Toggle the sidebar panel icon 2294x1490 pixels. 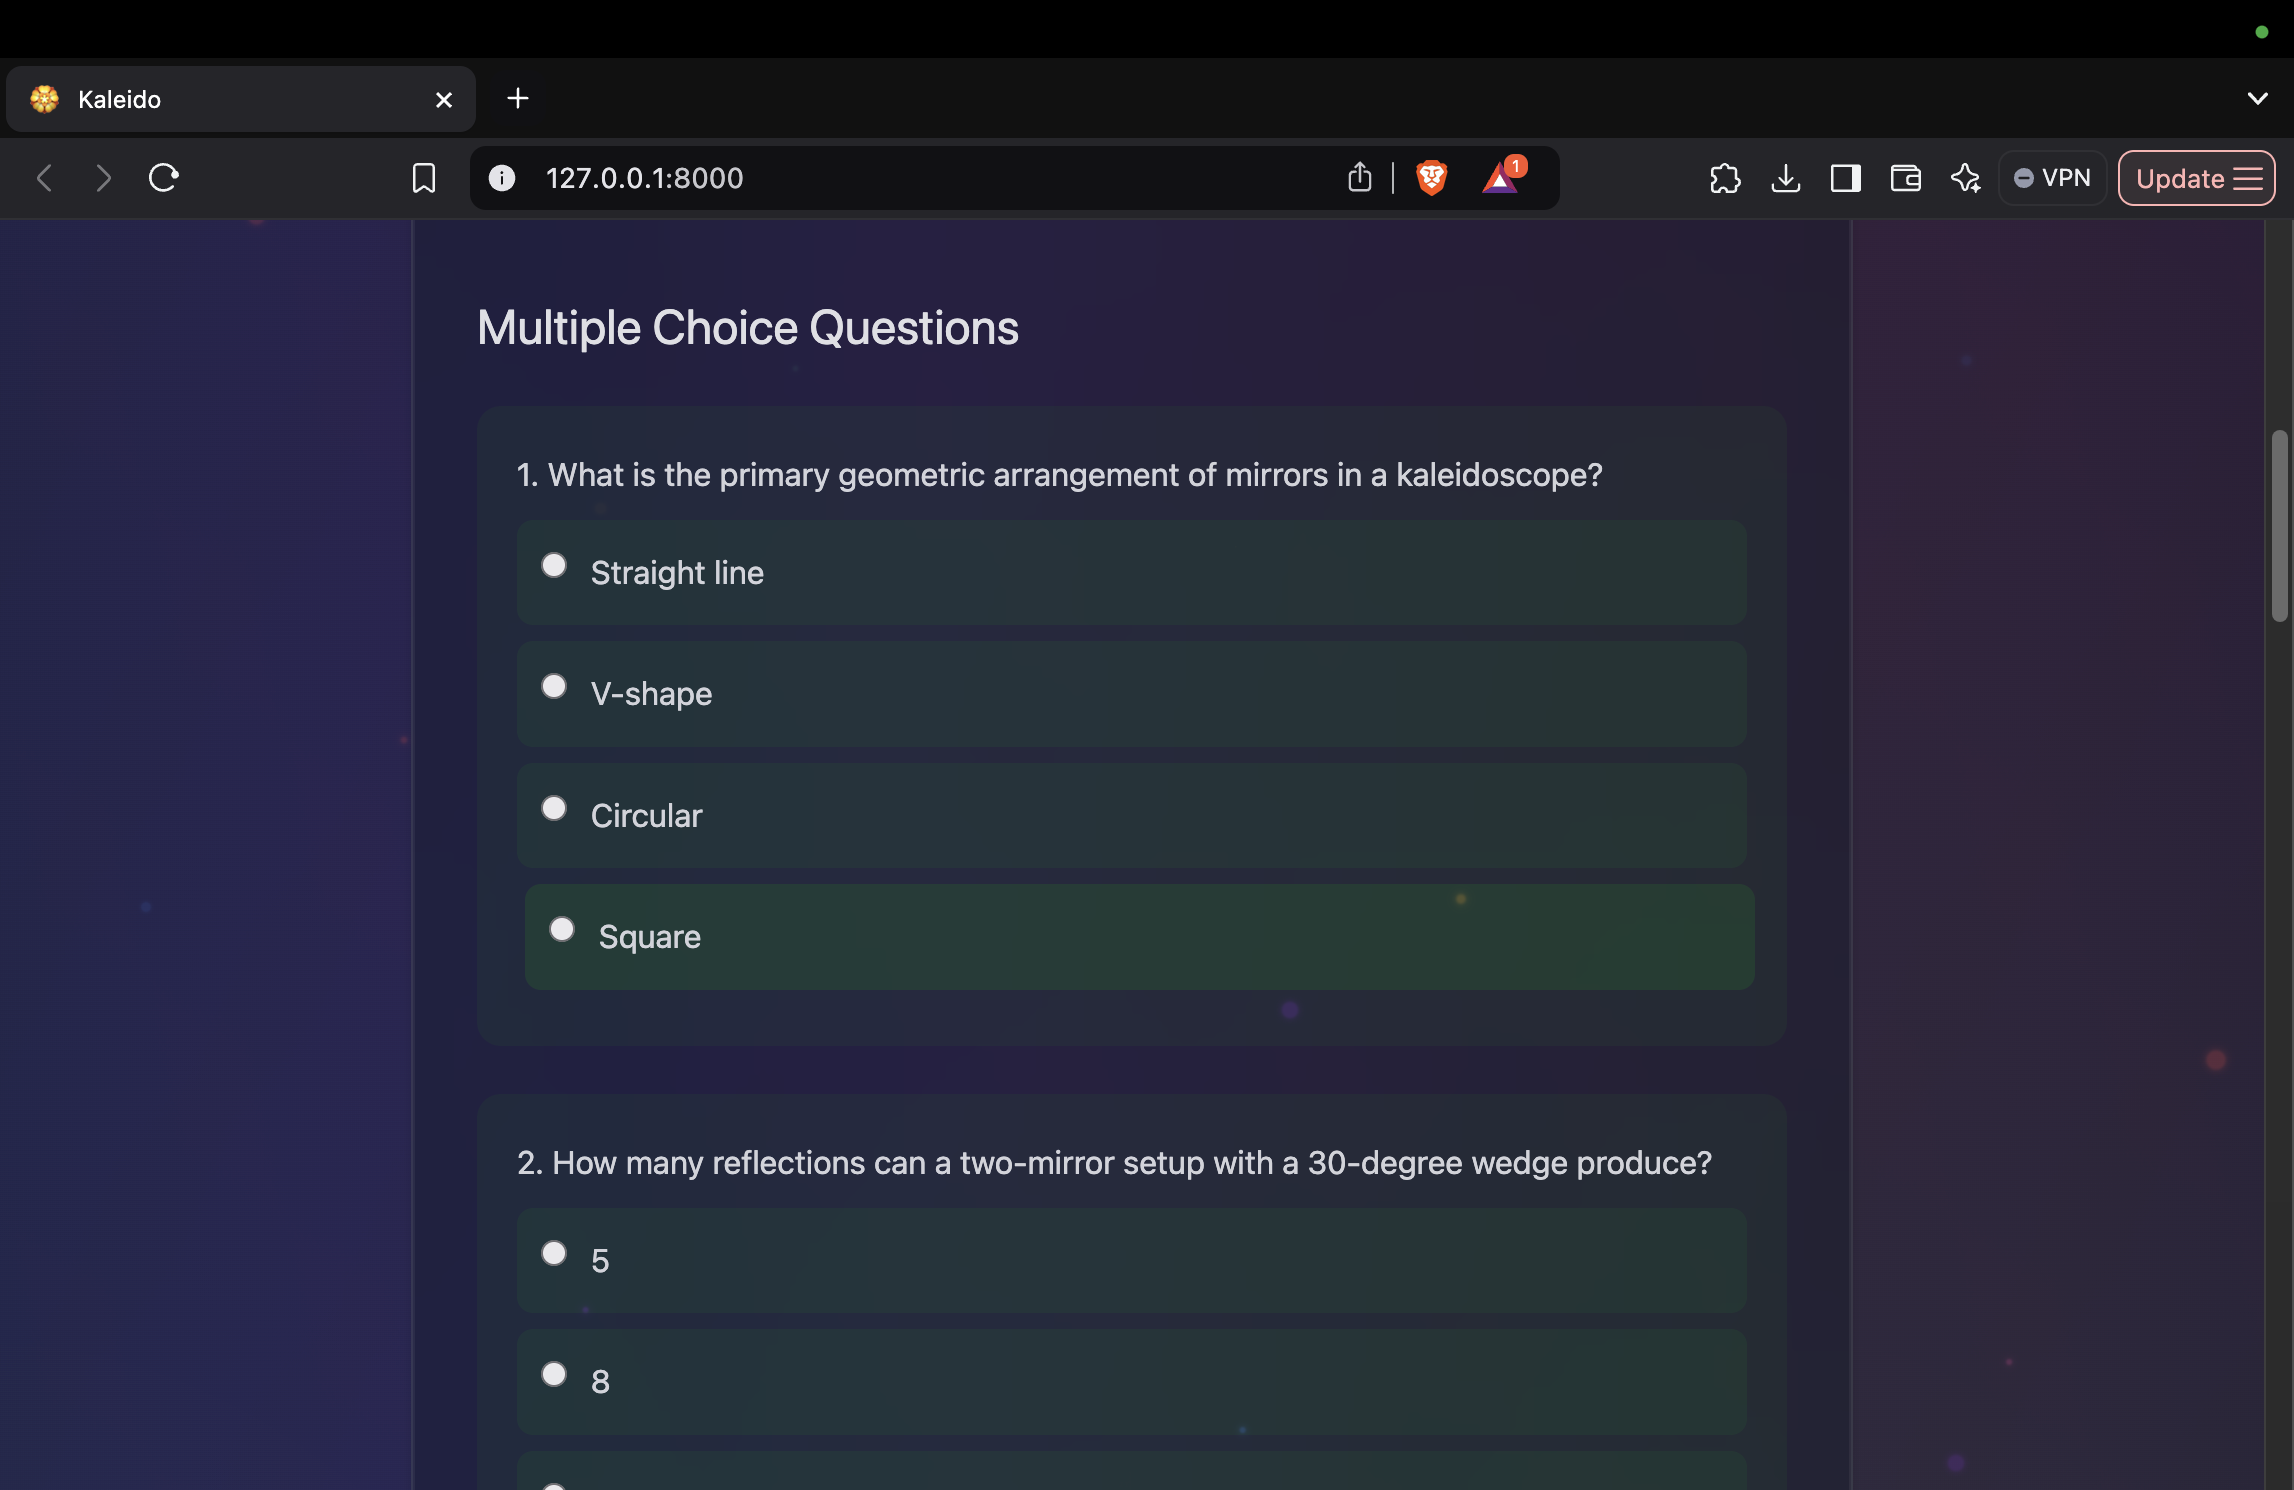point(1845,178)
